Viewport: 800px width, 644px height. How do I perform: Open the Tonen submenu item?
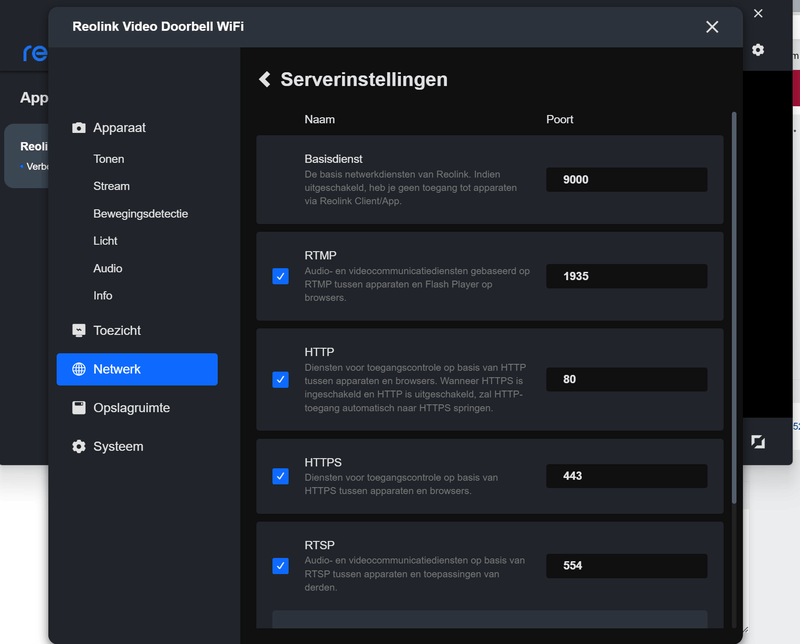coord(109,159)
